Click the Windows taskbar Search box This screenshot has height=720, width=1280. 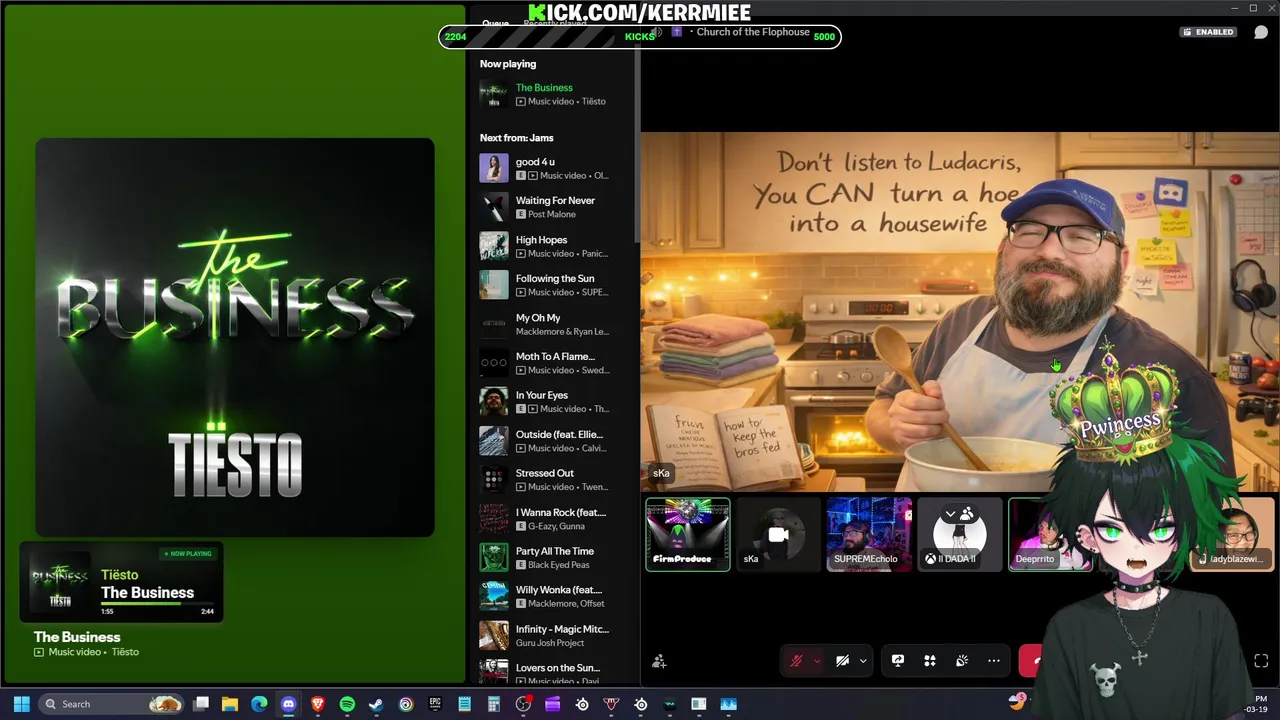click(x=111, y=704)
